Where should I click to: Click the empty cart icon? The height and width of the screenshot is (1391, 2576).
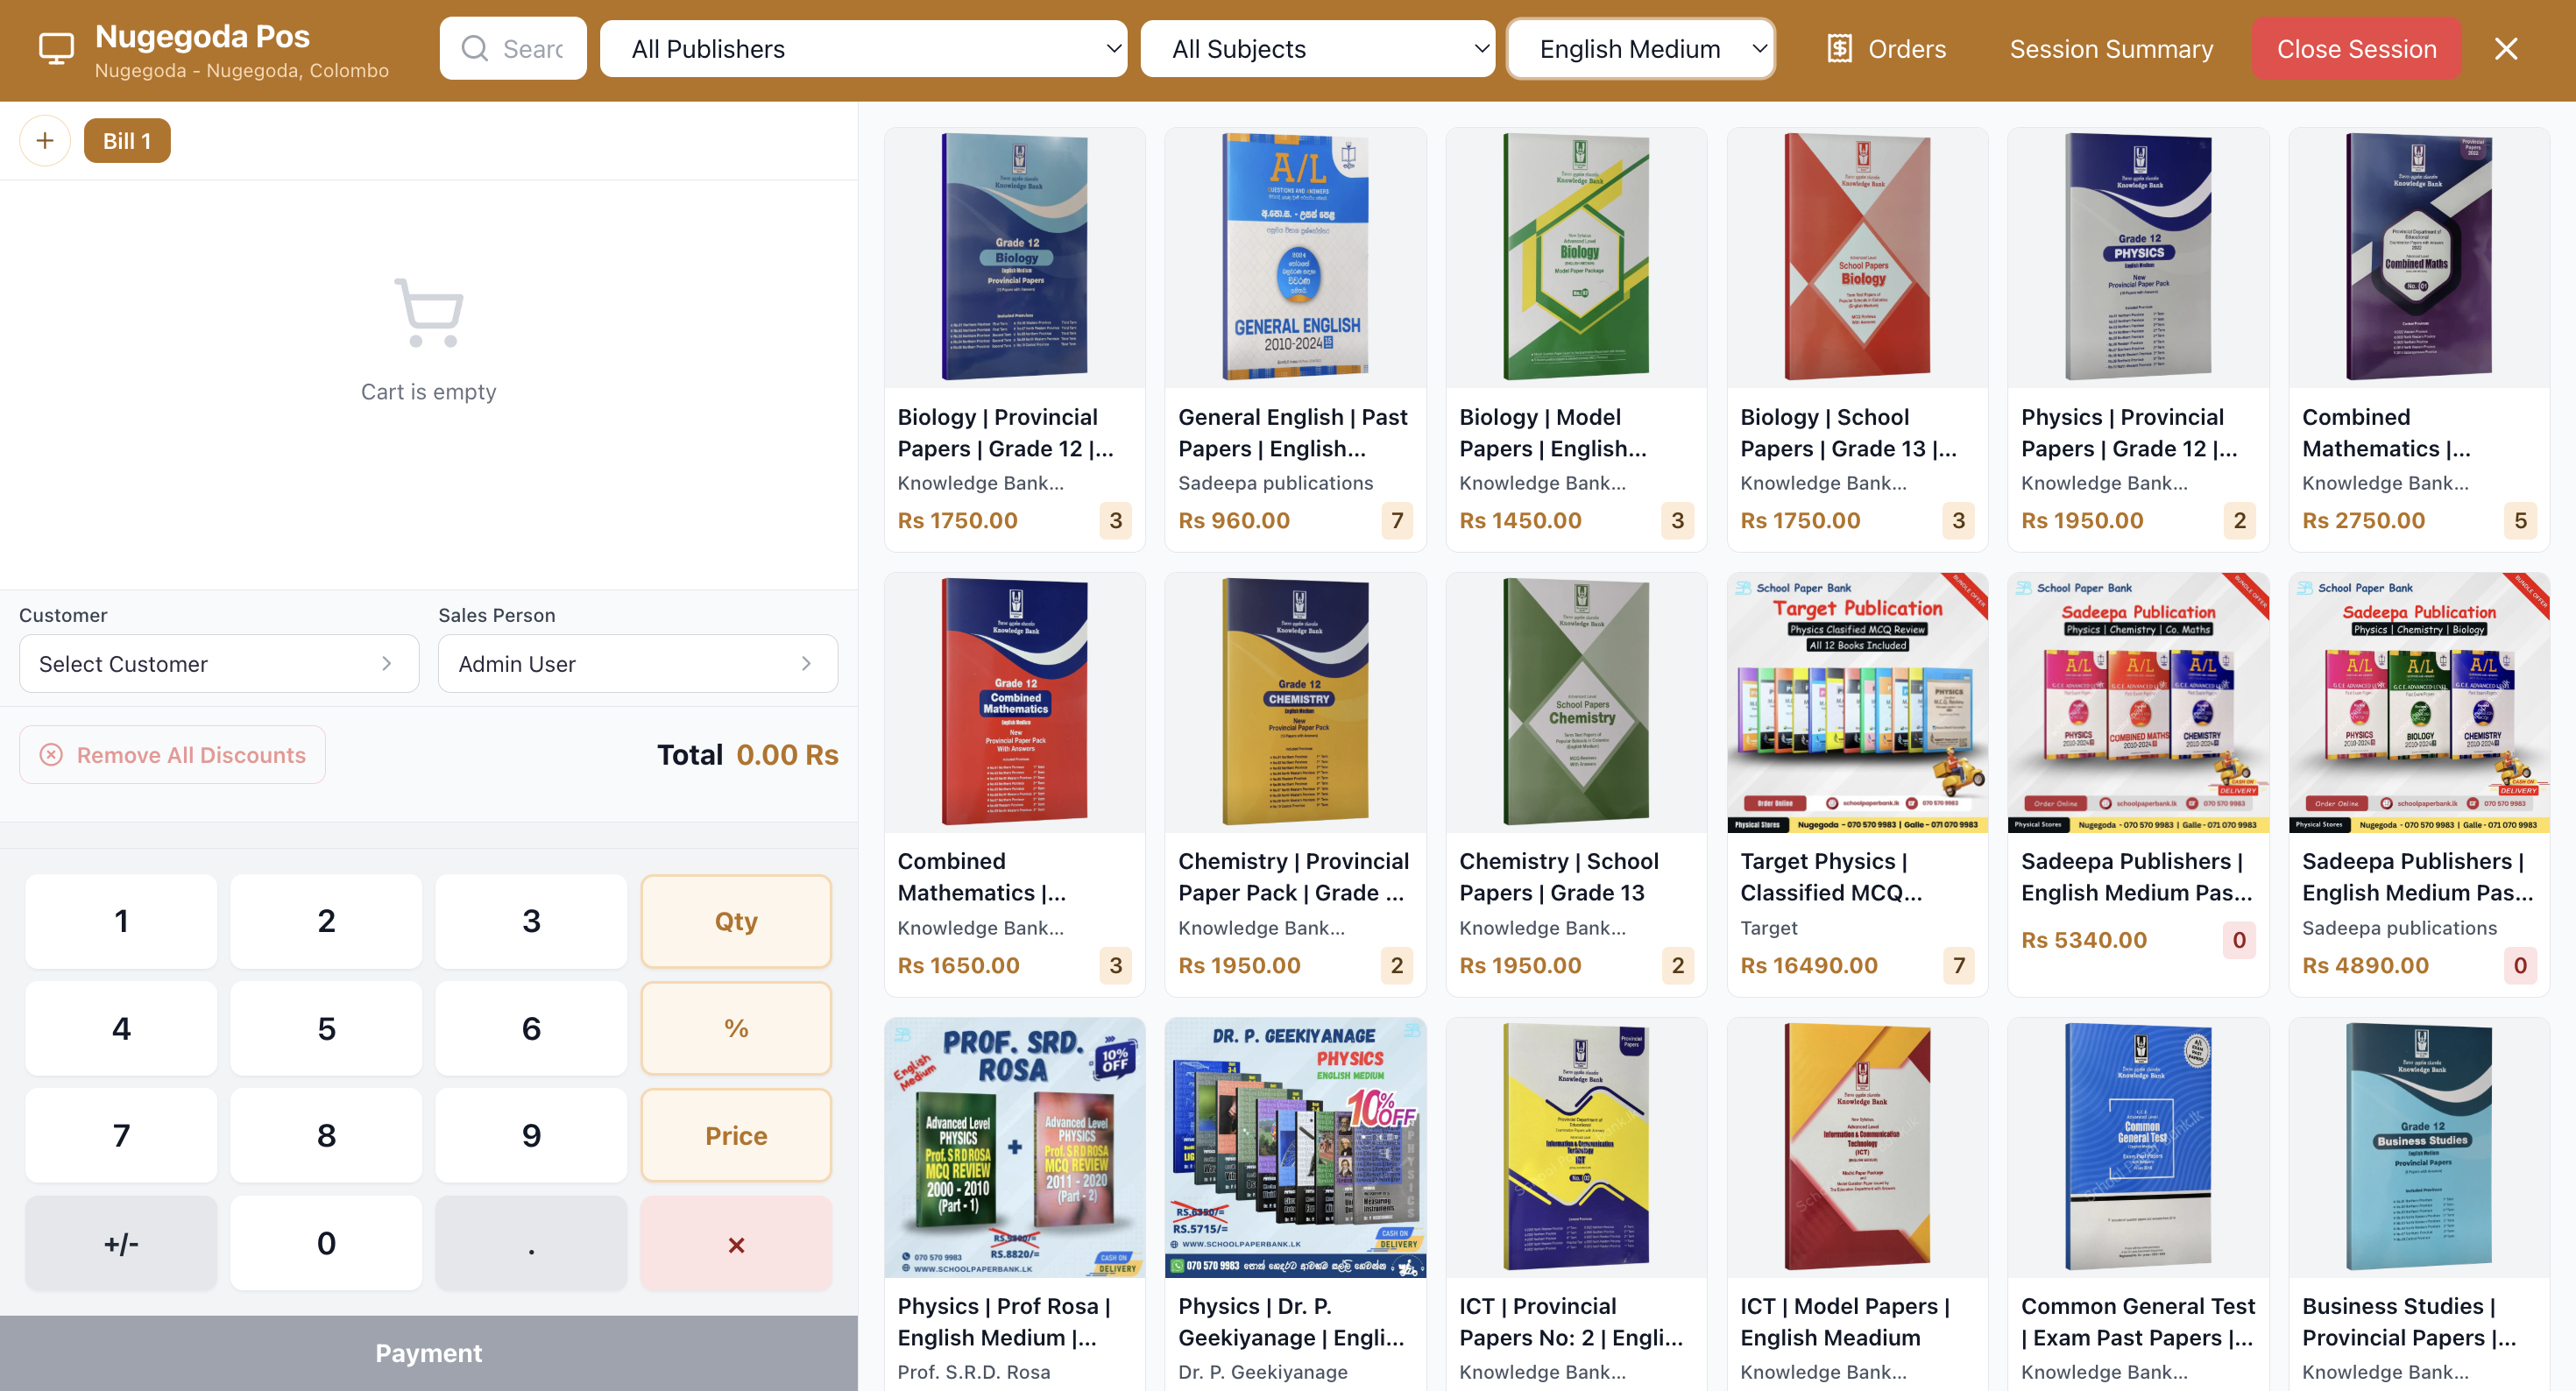point(428,313)
